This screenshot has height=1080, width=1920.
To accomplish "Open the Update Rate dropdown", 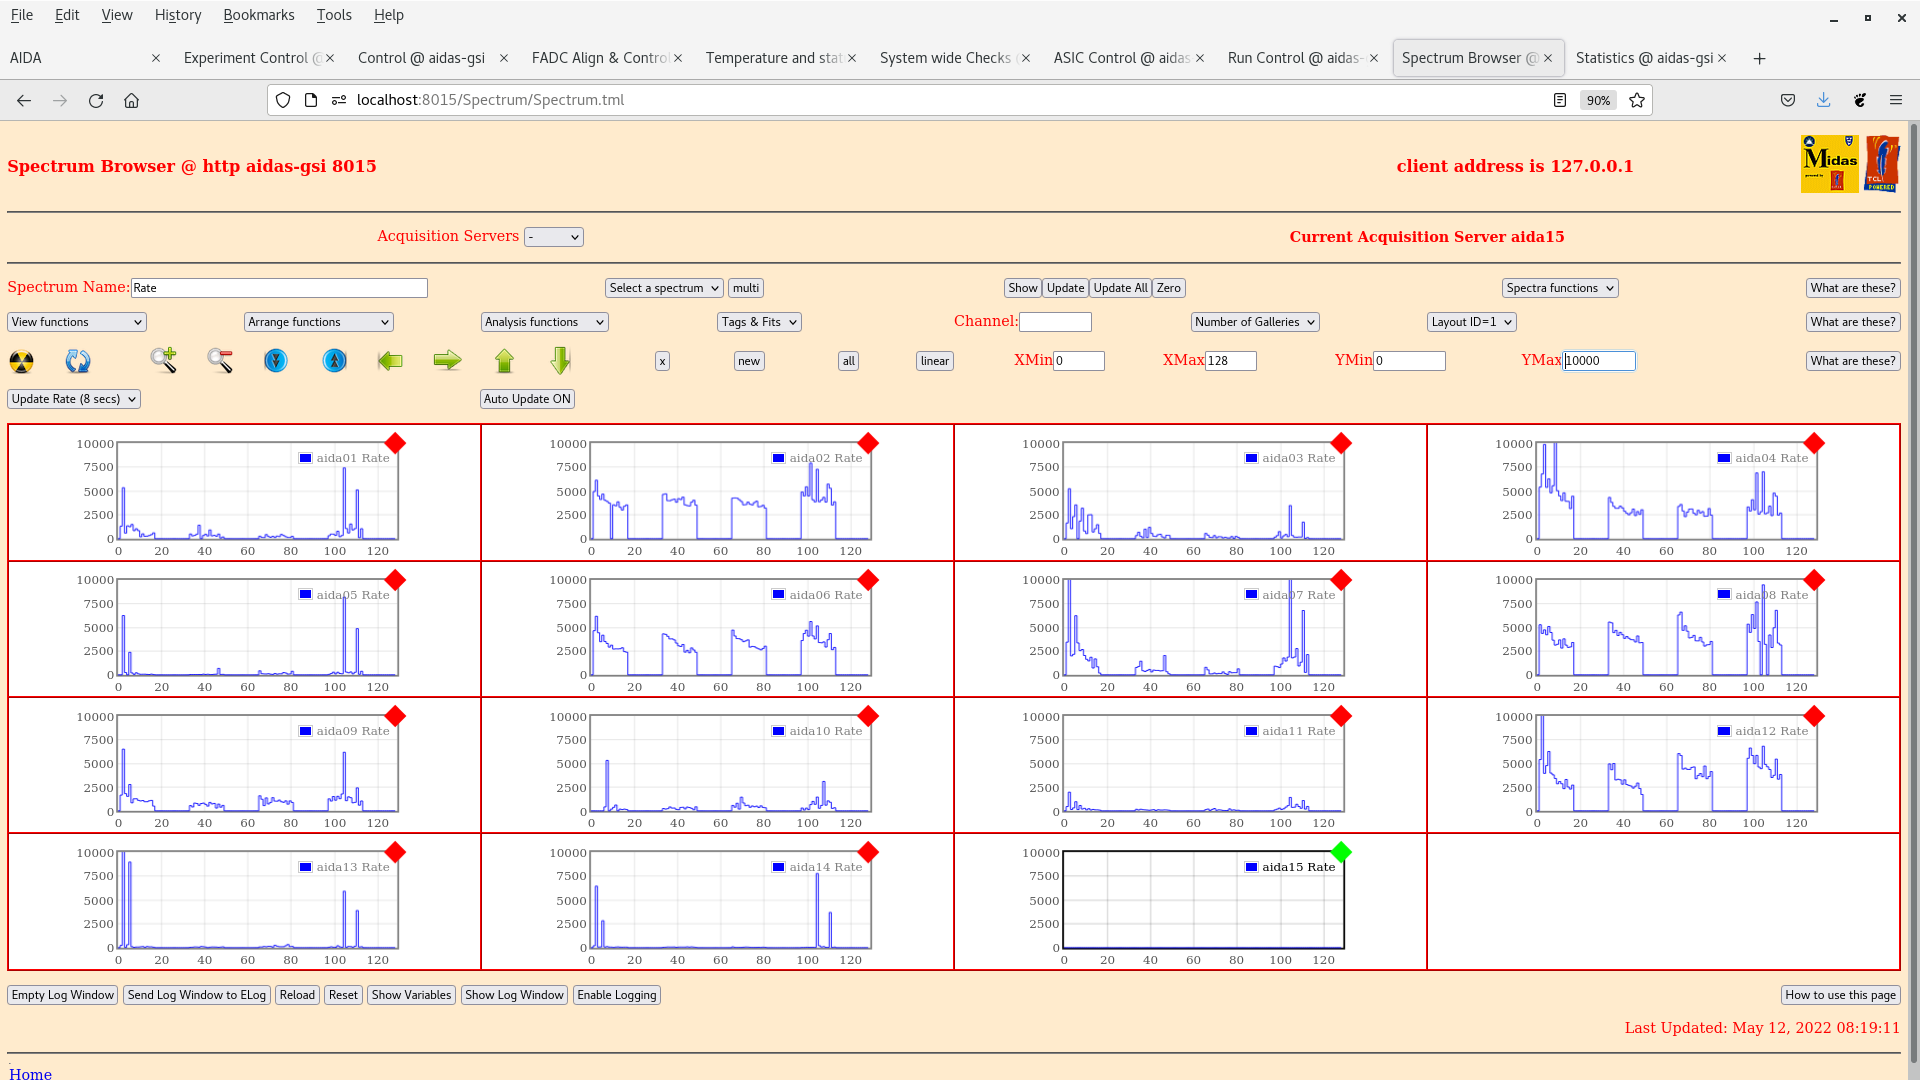I will pyautogui.click(x=74, y=399).
